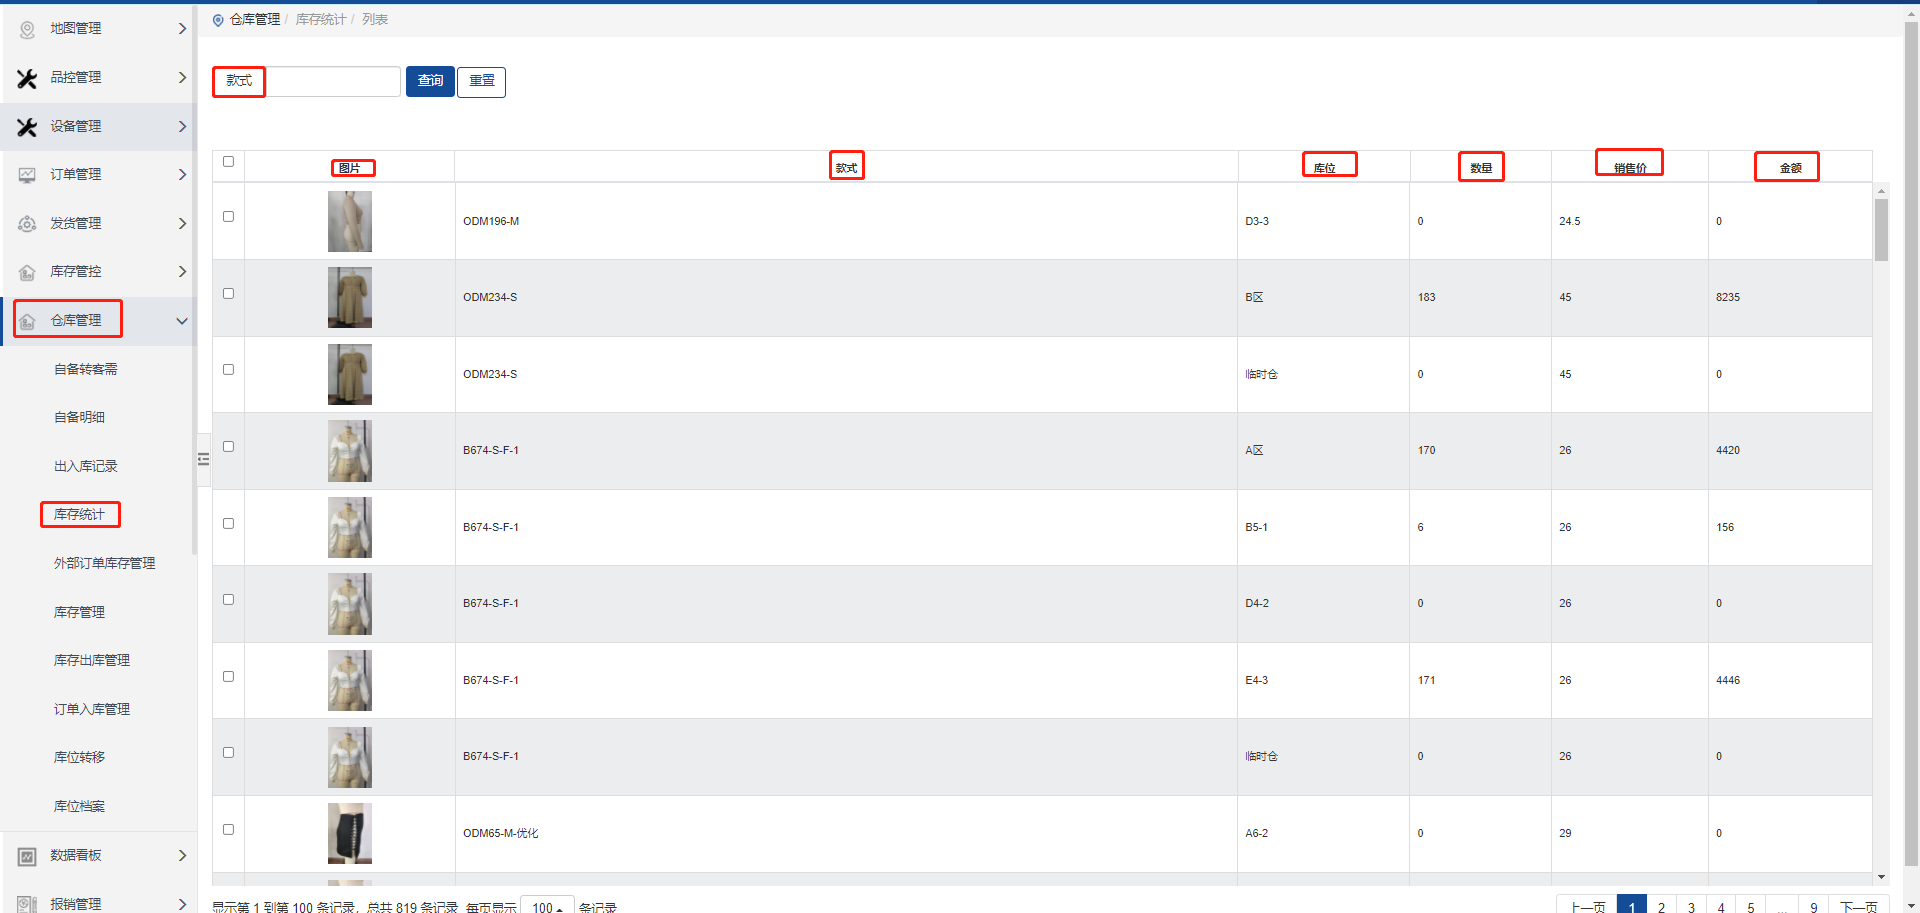
Task: Expand the 订单管理 menu arrow
Action: tap(182, 175)
